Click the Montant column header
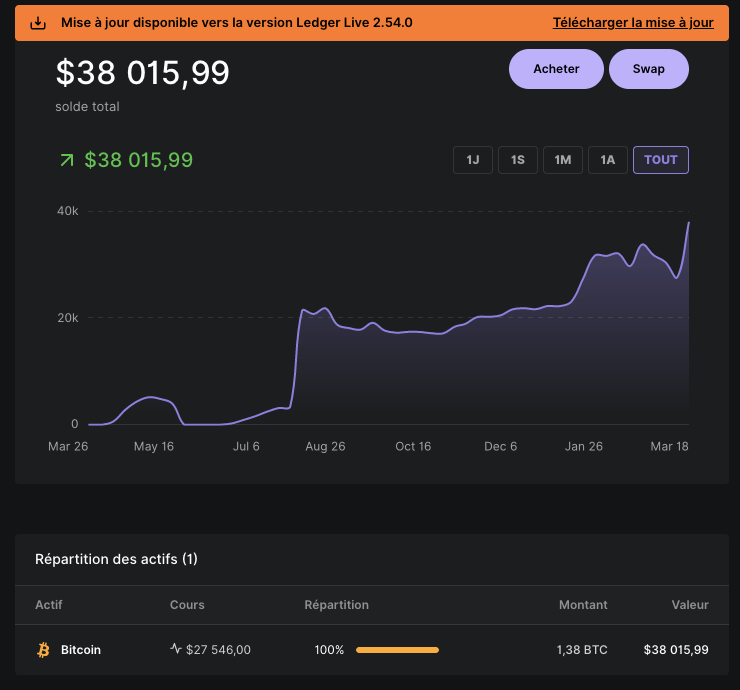The height and width of the screenshot is (690, 740). pyautogui.click(x=583, y=605)
